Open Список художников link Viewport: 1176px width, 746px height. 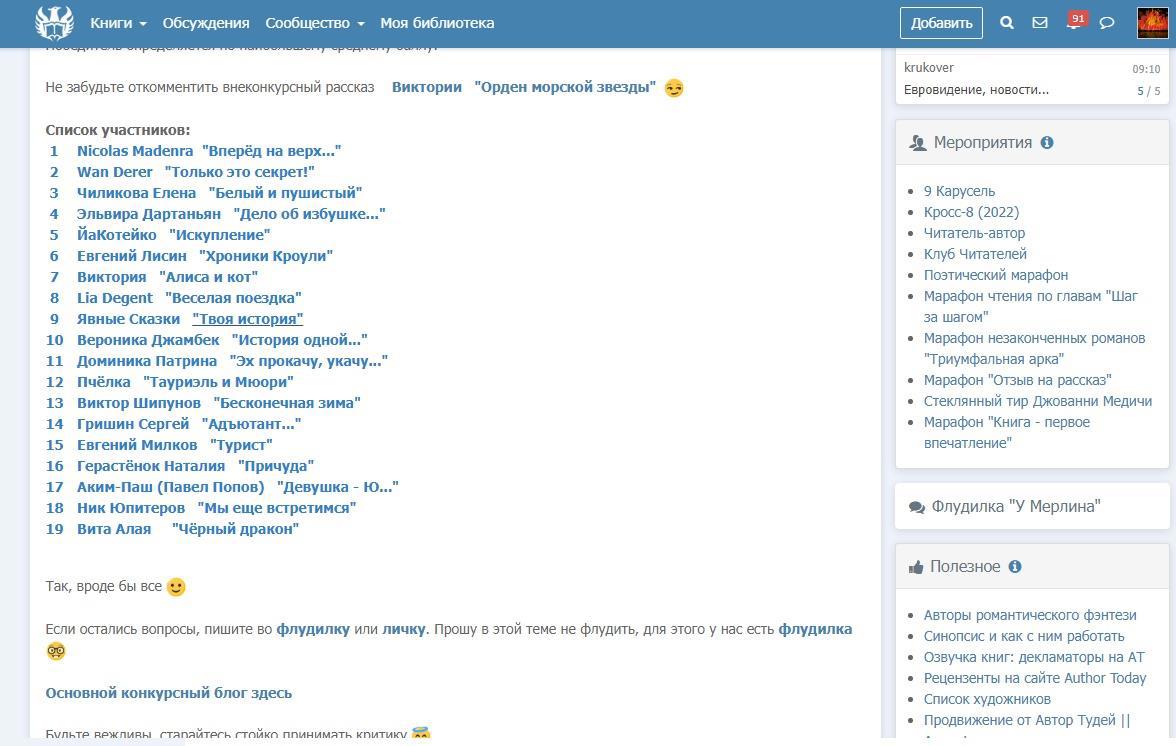987,699
